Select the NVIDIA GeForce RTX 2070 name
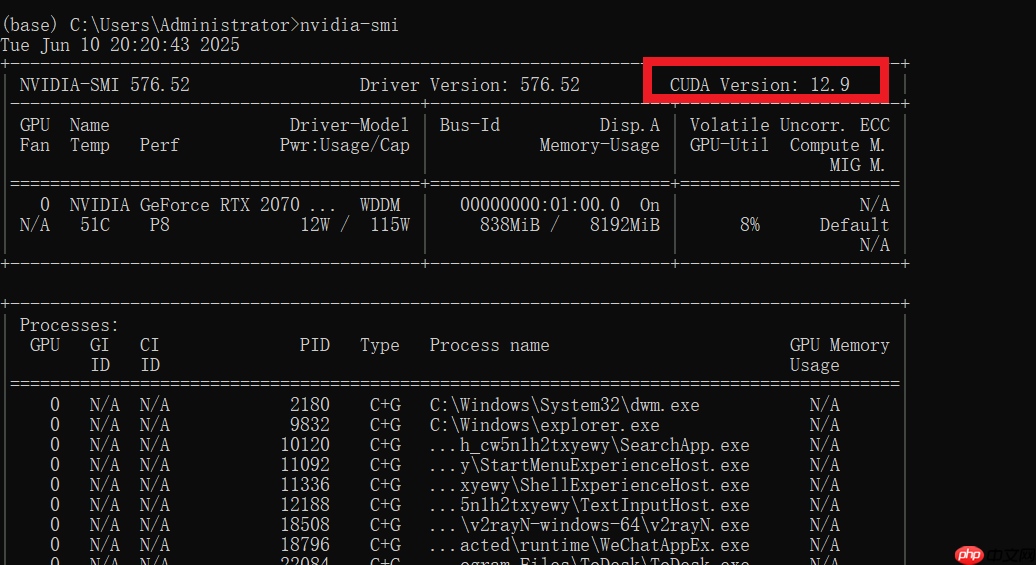This screenshot has height=565, width=1036. [x=184, y=205]
